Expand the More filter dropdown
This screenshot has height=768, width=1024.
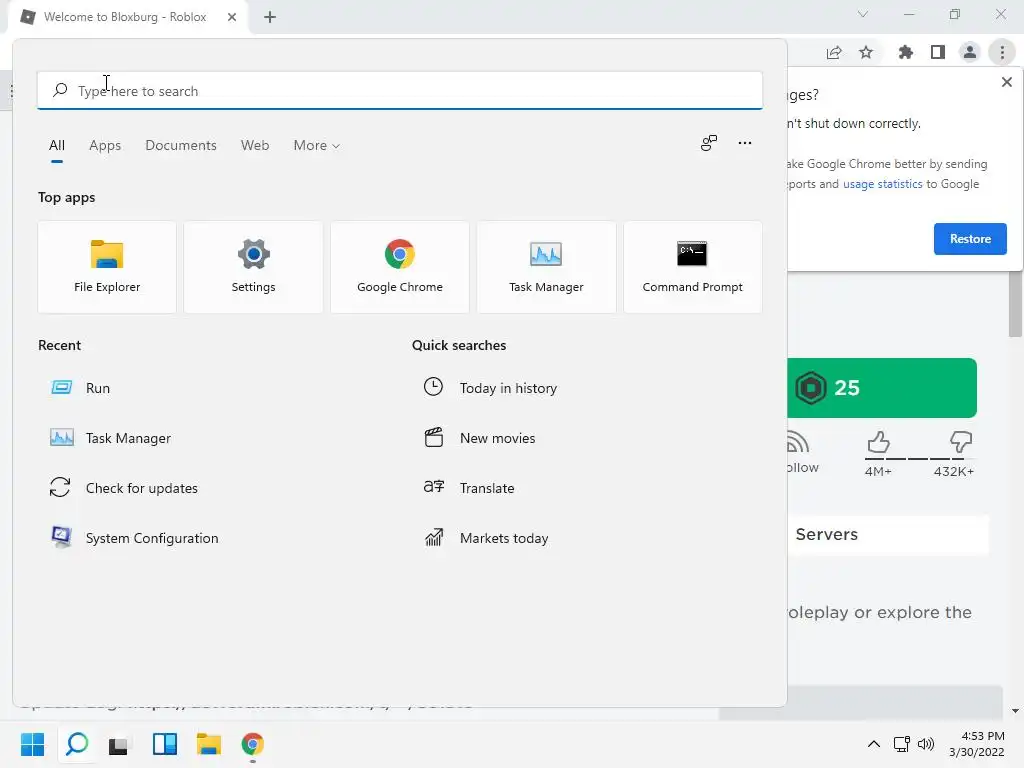(x=317, y=146)
